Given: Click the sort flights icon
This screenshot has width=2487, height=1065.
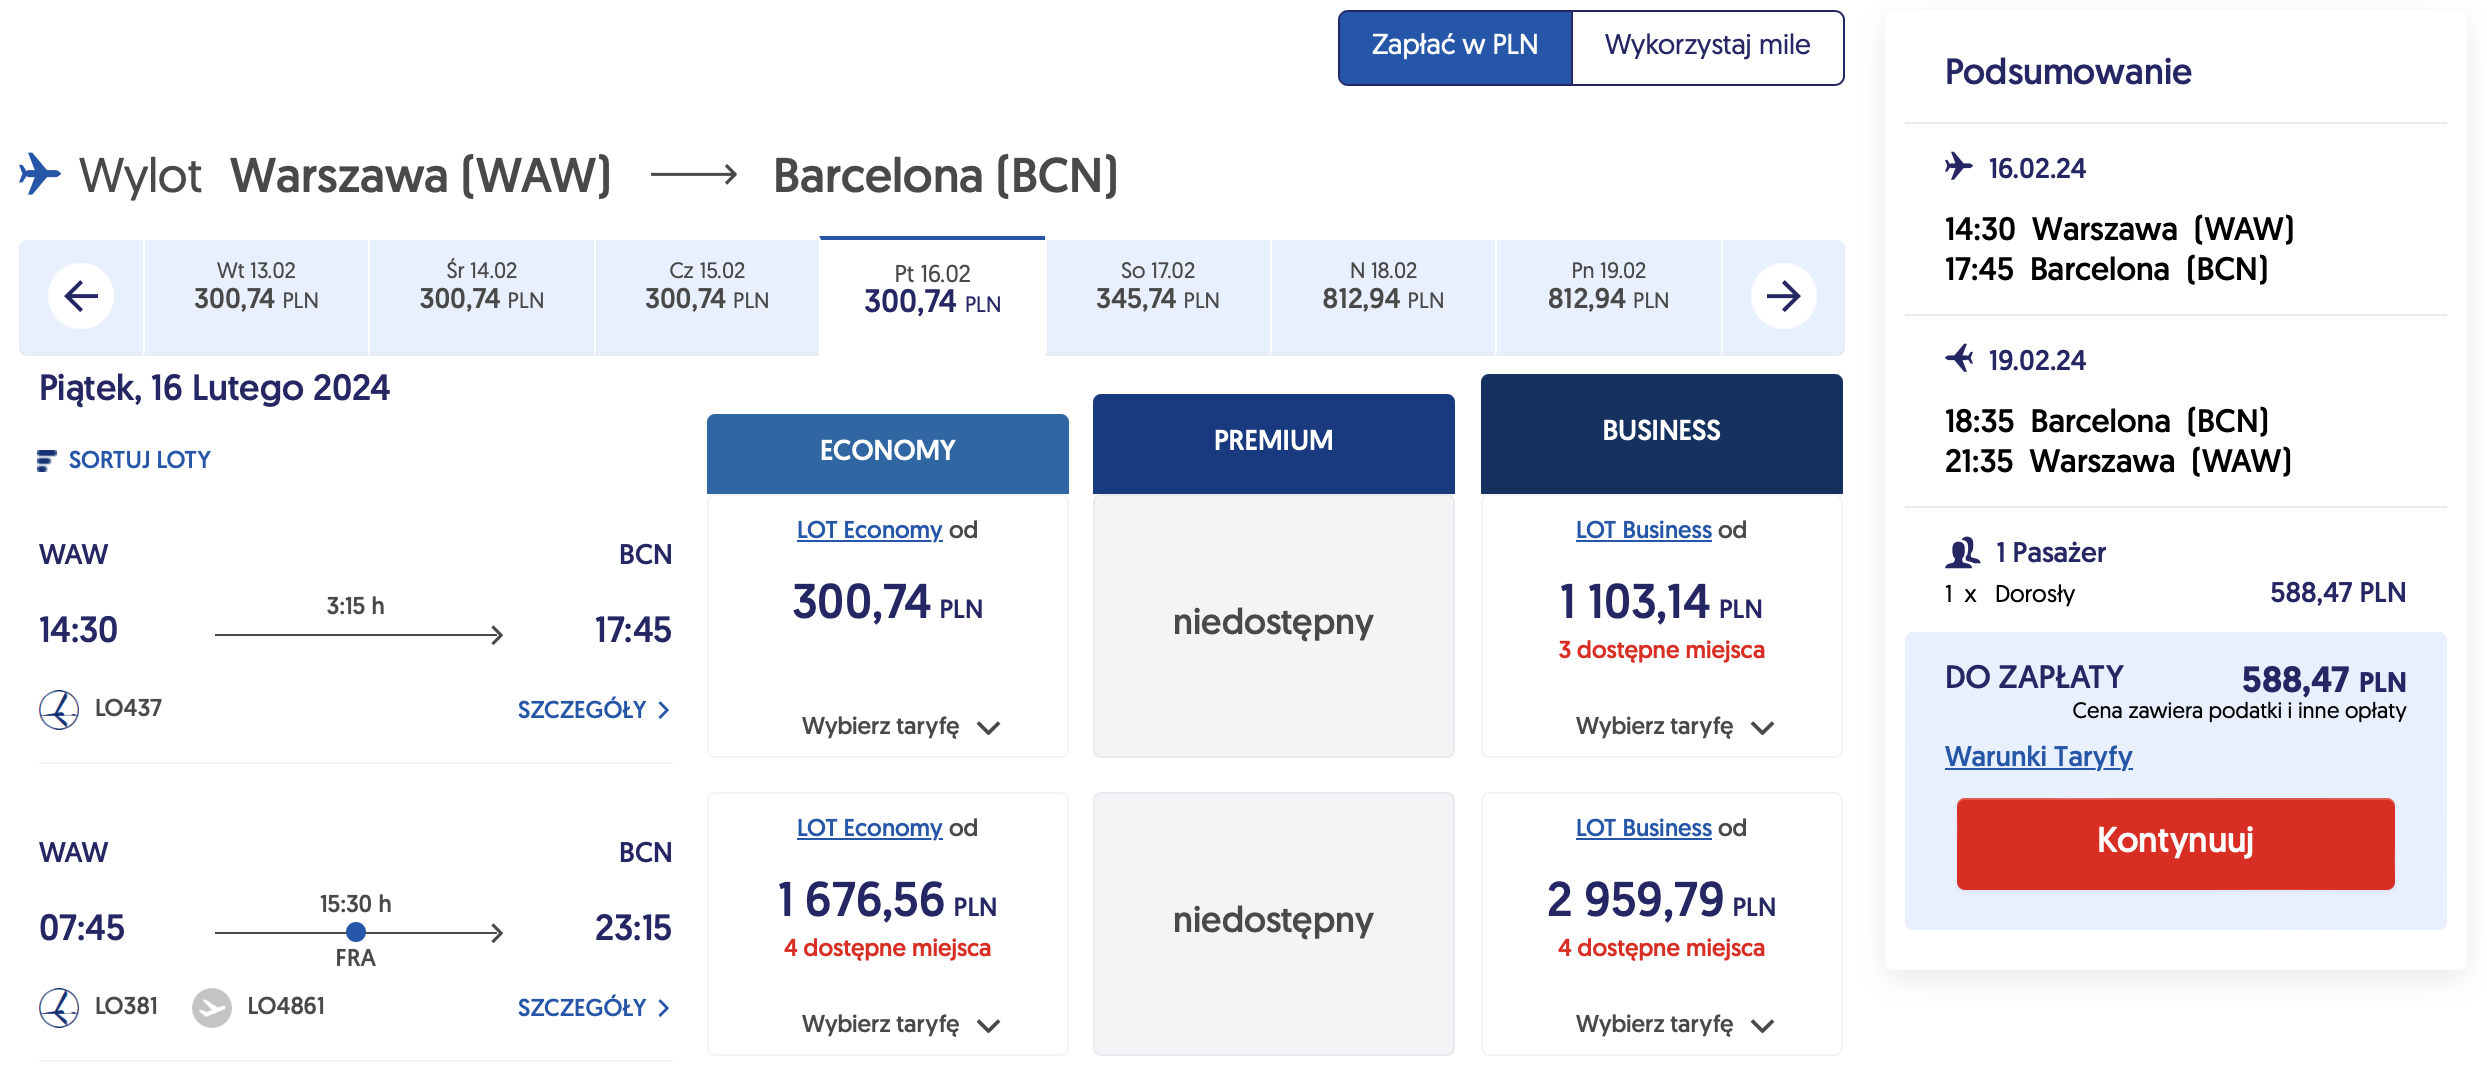Looking at the screenshot, I should (x=46, y=460).
